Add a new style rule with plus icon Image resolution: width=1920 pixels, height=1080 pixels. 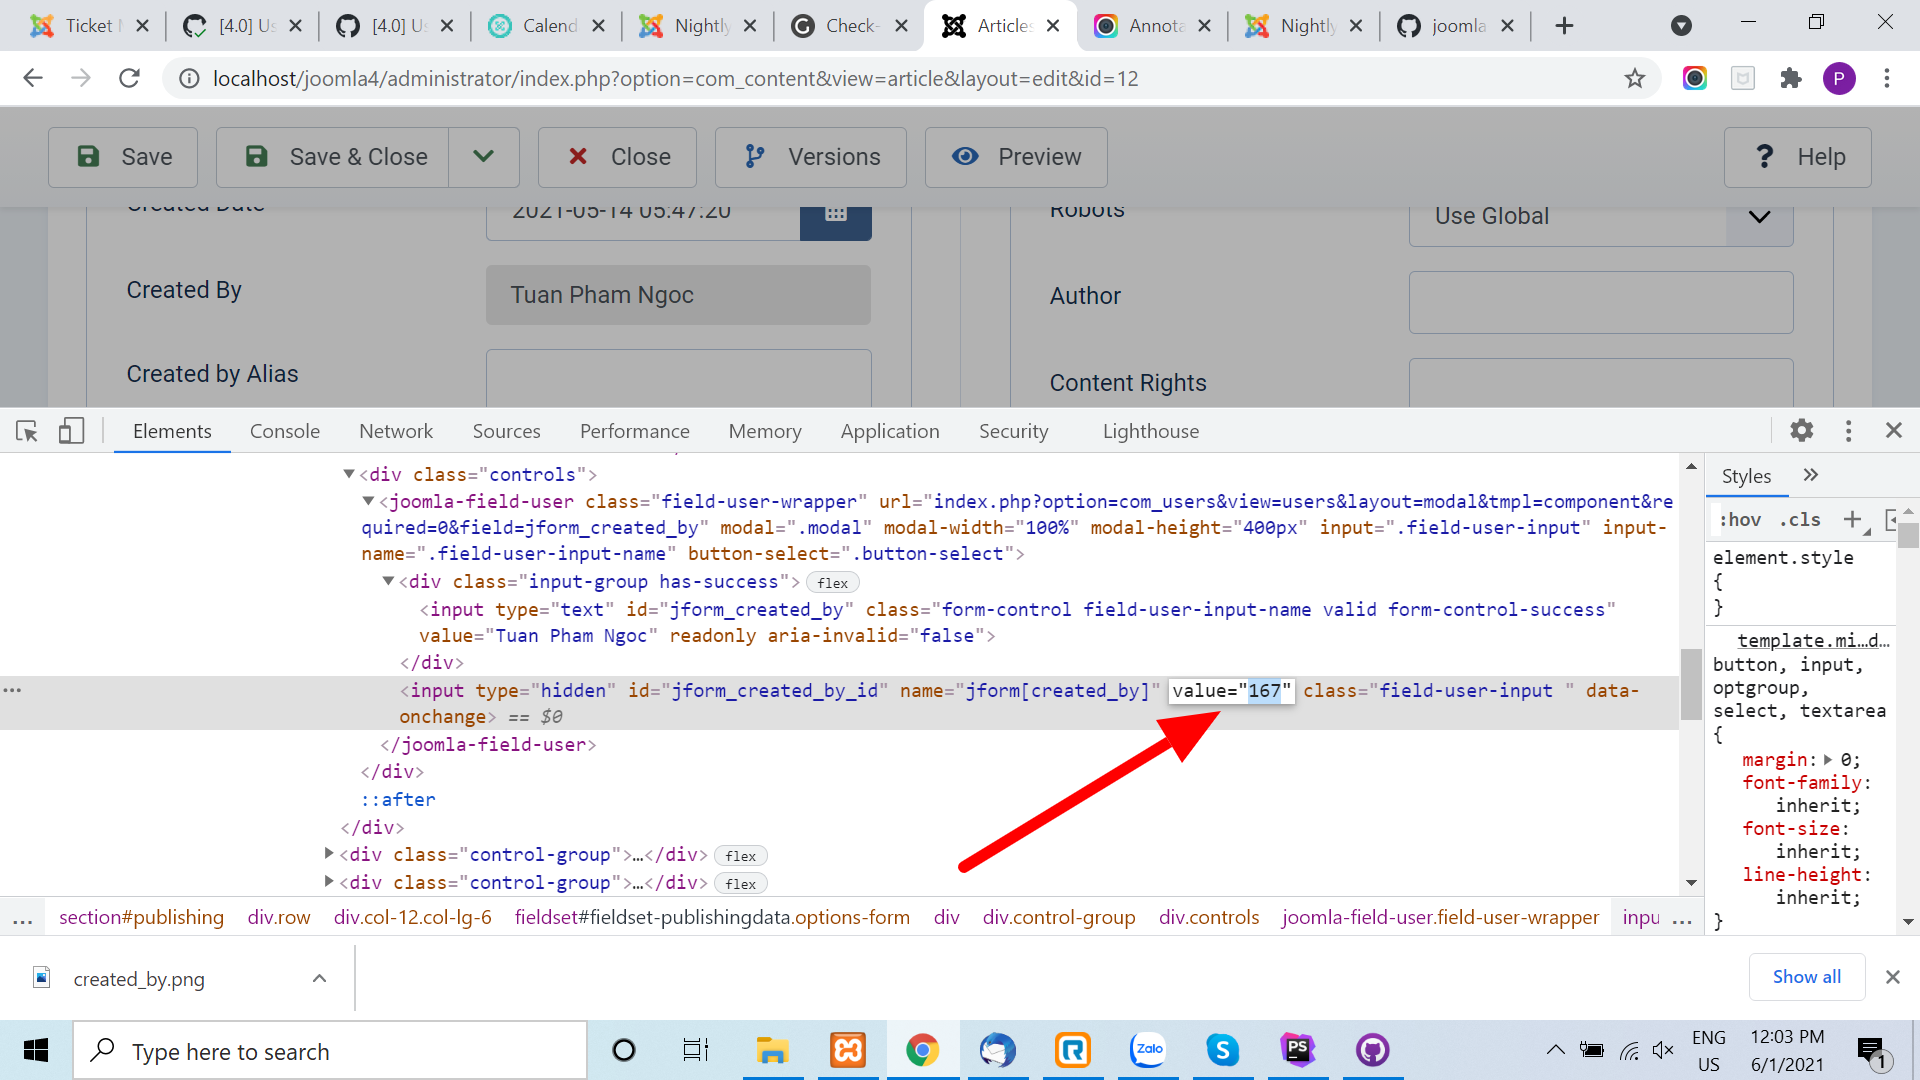1852,519
